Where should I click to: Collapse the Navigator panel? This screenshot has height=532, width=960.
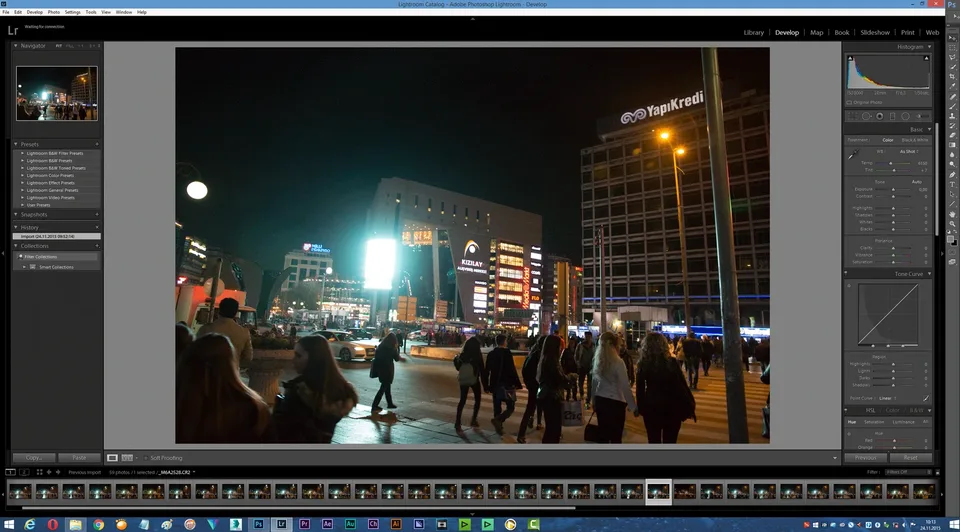click(x=16, y=45)
